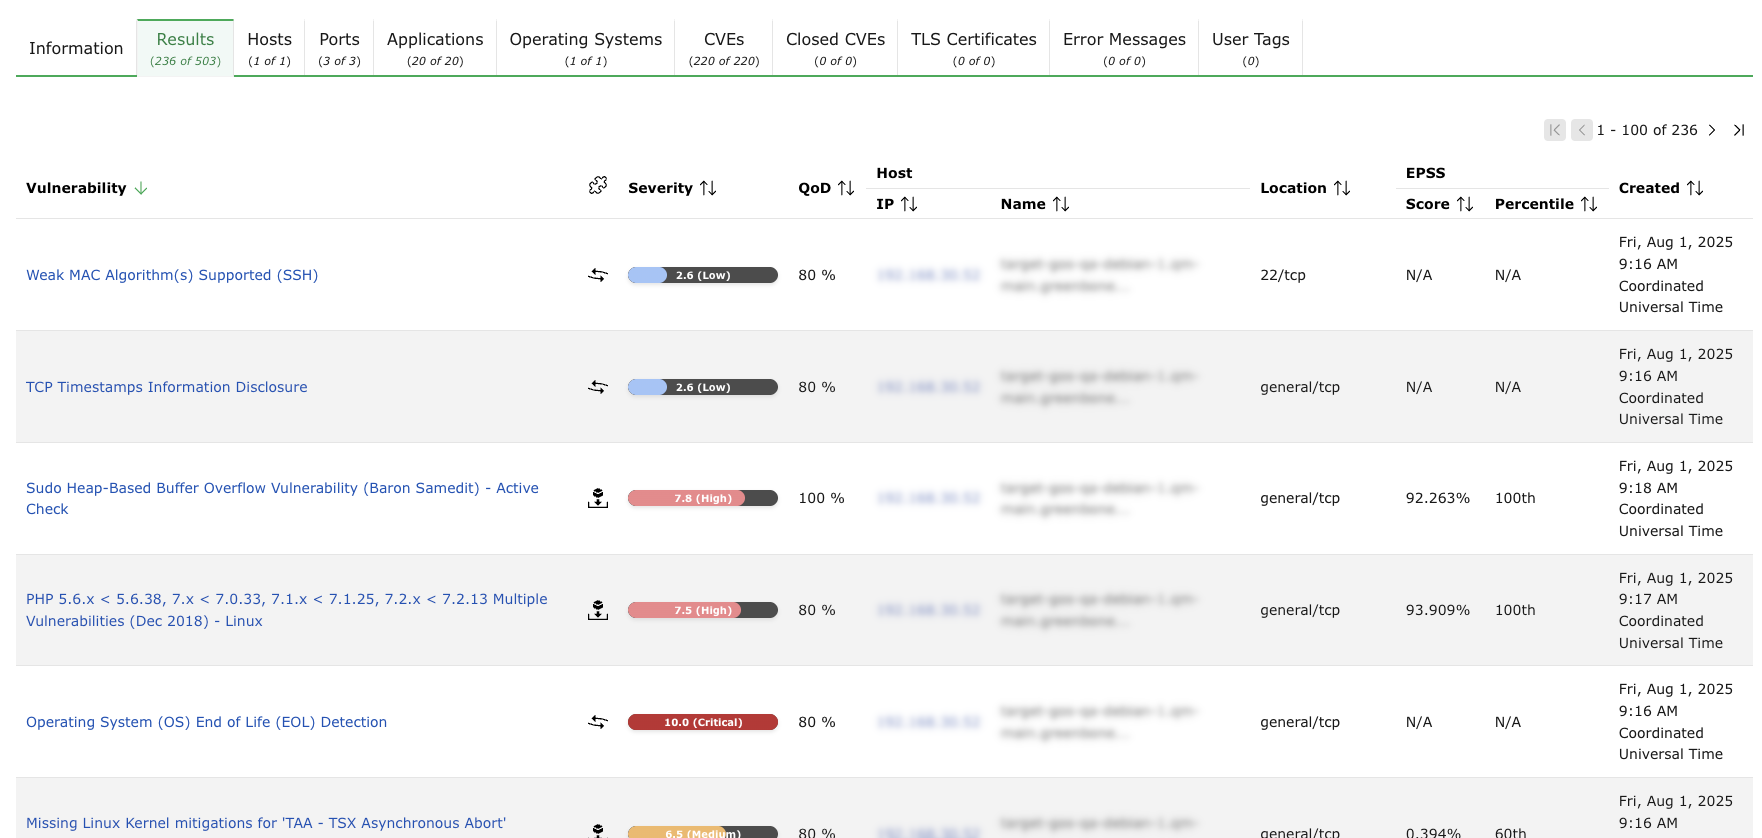Click mitigation icon for TCP Timestamps row
Image resolution: width=1762 pixels, height=838 pixels.
tap(598, 387)
